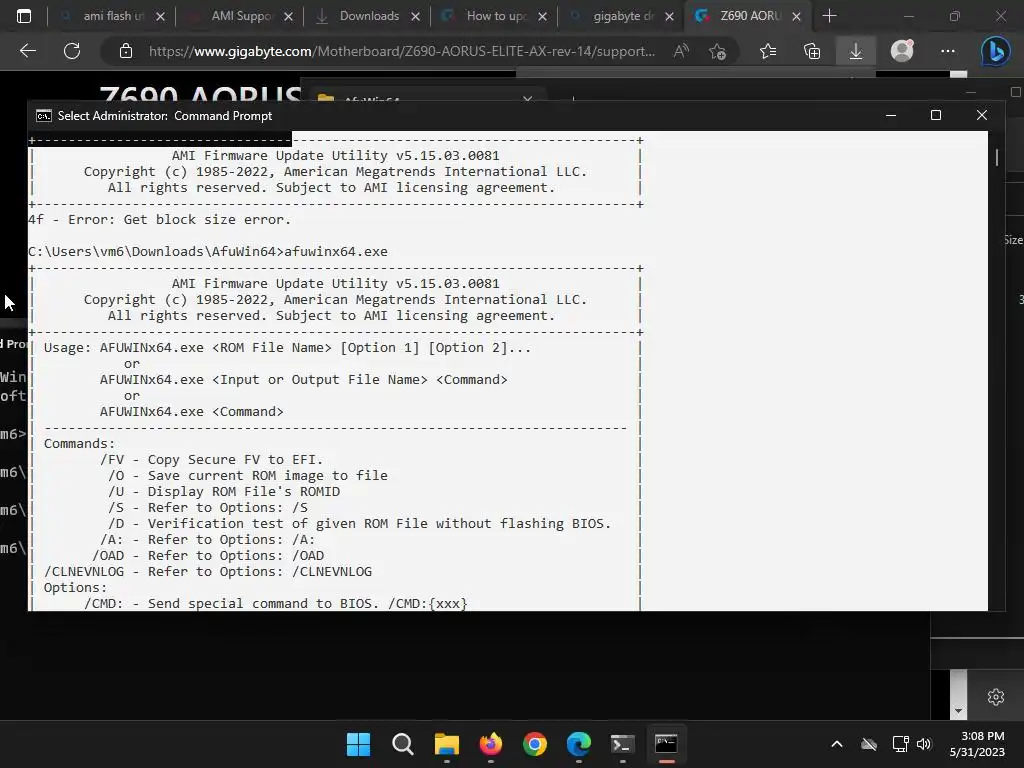1024x768 pixels.
Task: Open Edge Settings and more menu
Action: coord(948,51)
